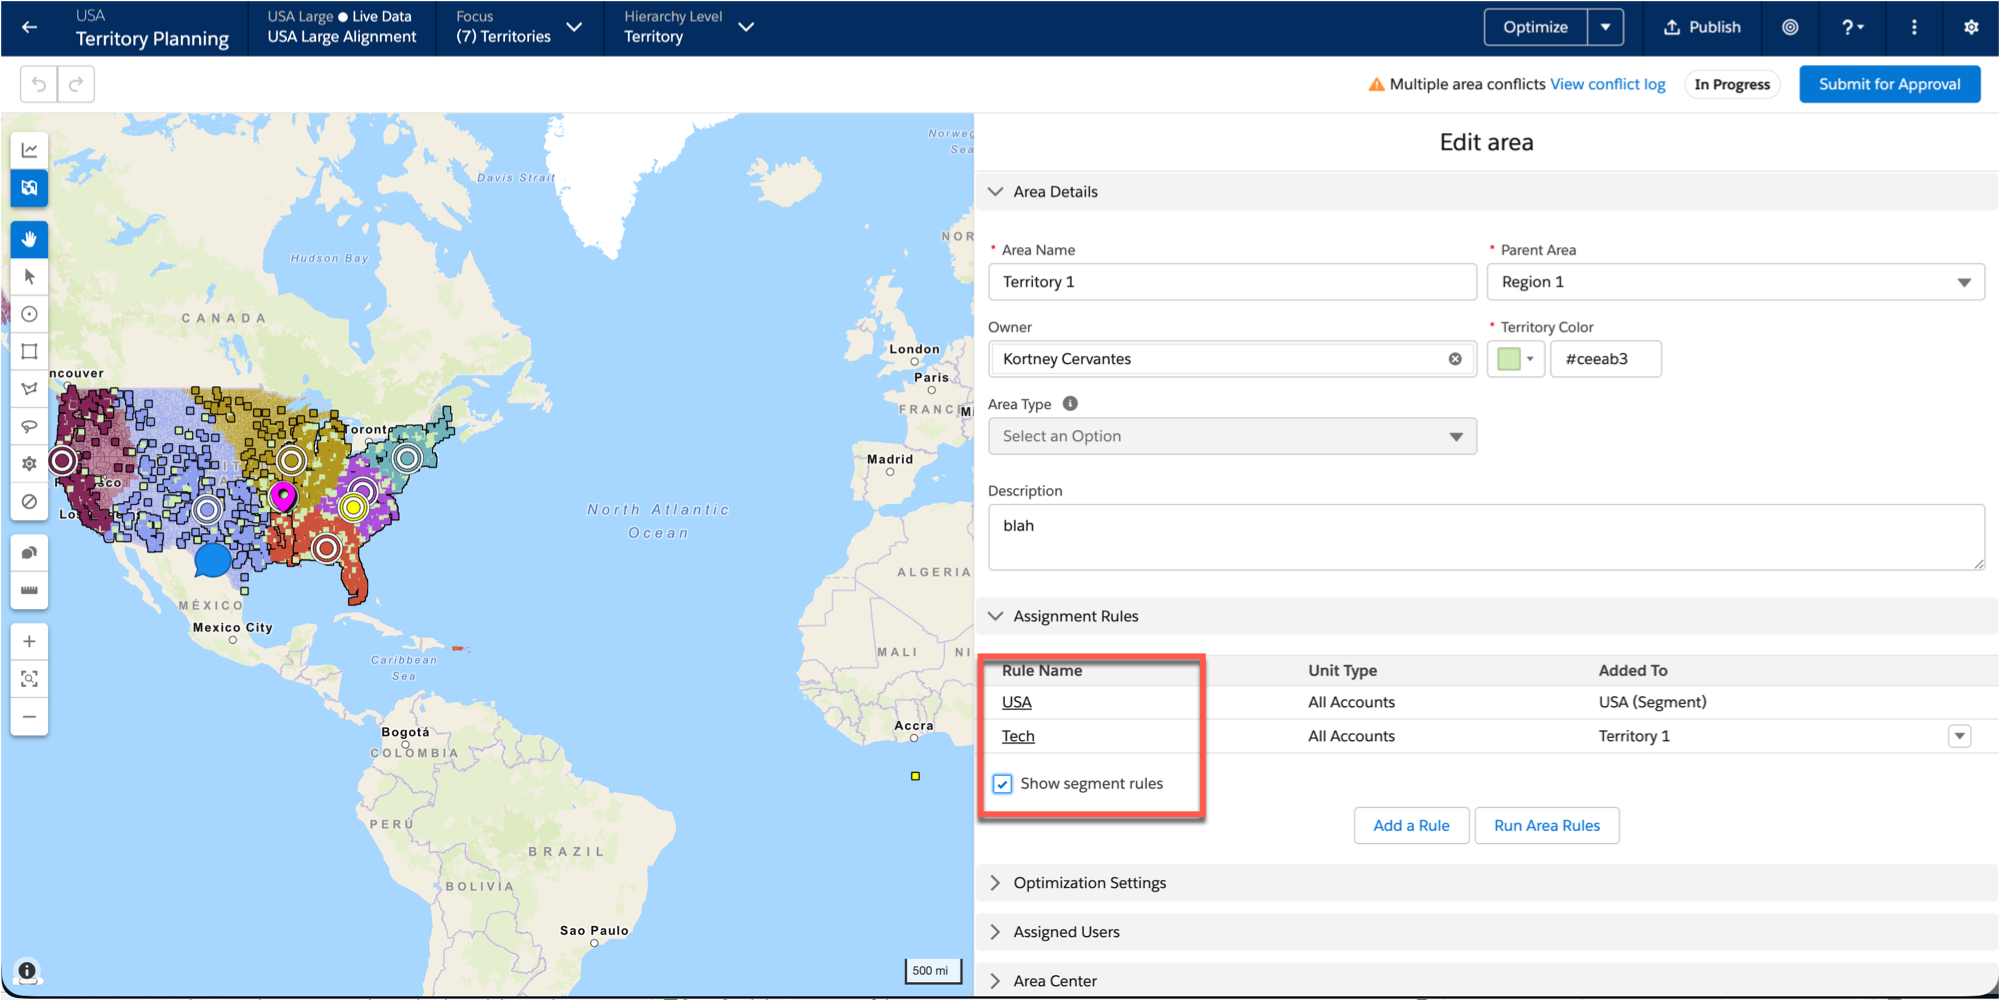The image size is (2000, 1000).
Task: Zoom in on the map
Action: point(29,641)
